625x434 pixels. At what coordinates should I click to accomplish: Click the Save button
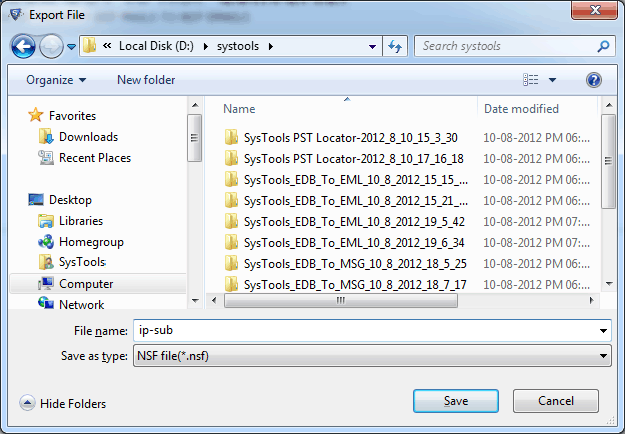click(456, 401)
